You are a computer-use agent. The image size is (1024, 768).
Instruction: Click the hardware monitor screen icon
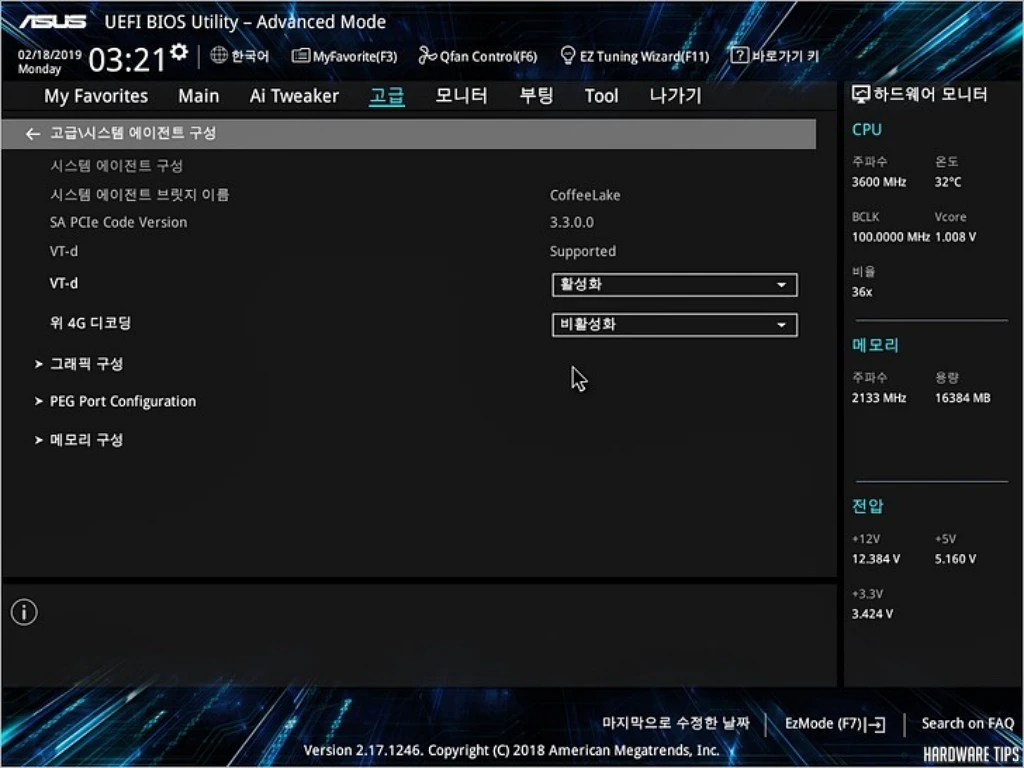tap(861, 95)
